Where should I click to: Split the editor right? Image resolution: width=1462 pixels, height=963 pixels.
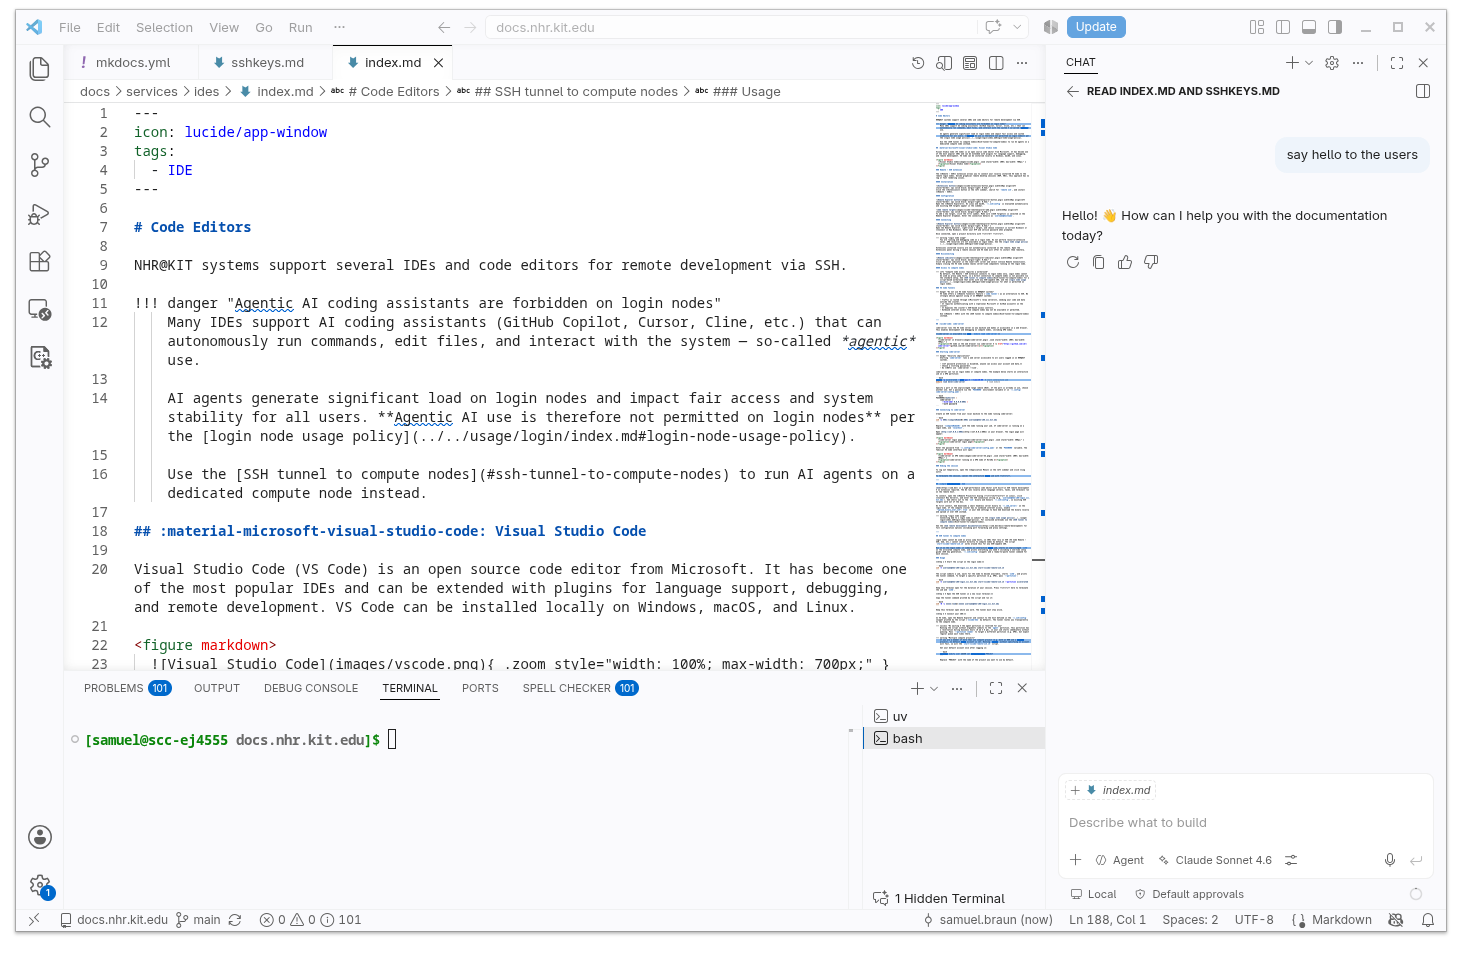996,63
